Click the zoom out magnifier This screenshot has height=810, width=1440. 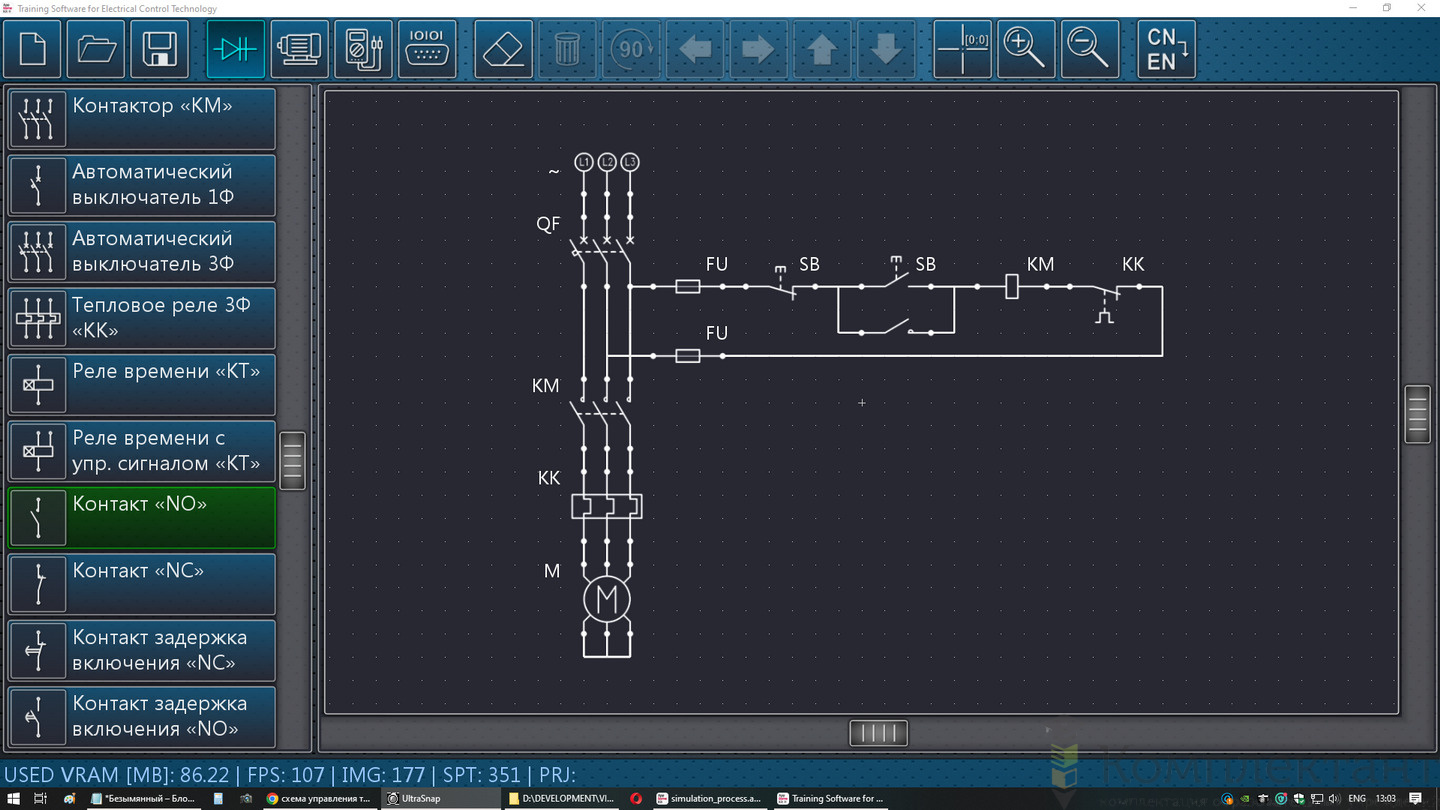1089,49
